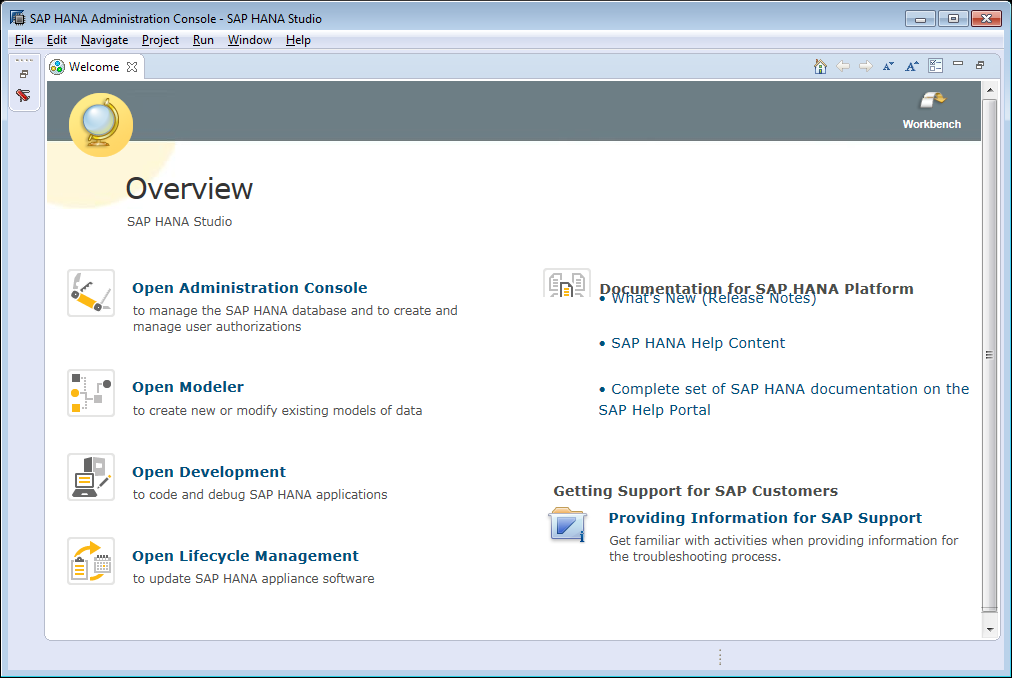
Task: Open Development link
Action: 209,472
